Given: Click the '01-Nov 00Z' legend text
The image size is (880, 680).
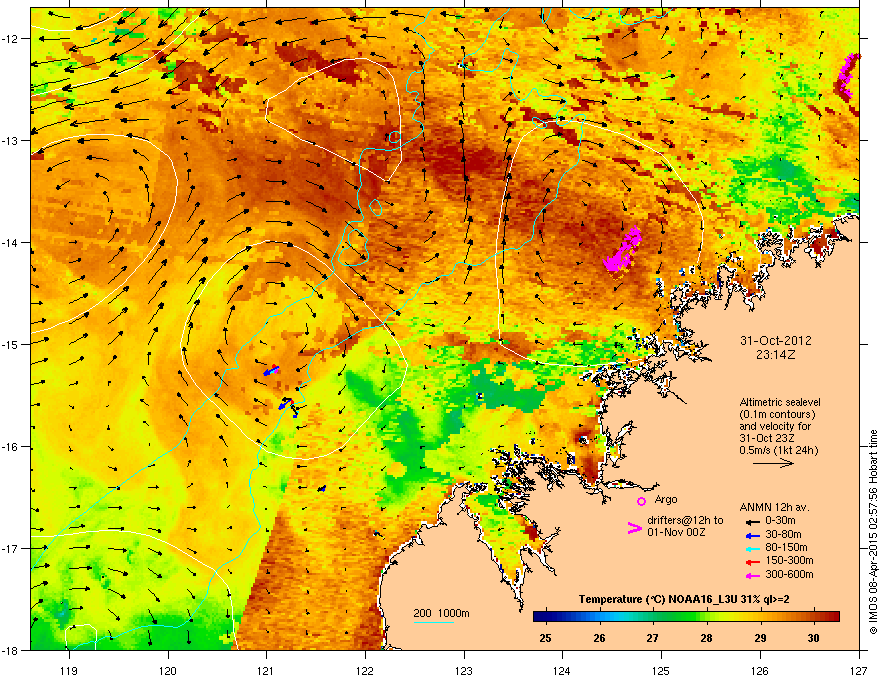Looking at the screenshot, I should pos(676,532).
